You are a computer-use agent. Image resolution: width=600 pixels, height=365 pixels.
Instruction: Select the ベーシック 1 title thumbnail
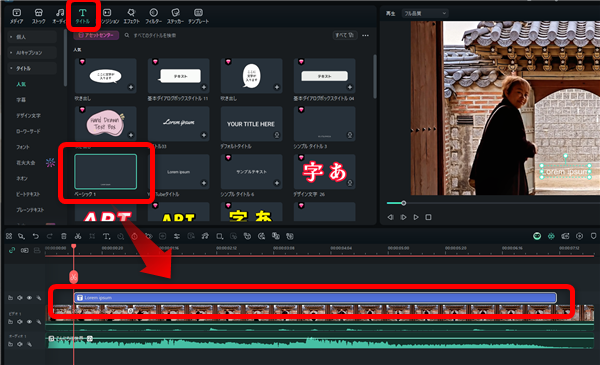point(106,172)
